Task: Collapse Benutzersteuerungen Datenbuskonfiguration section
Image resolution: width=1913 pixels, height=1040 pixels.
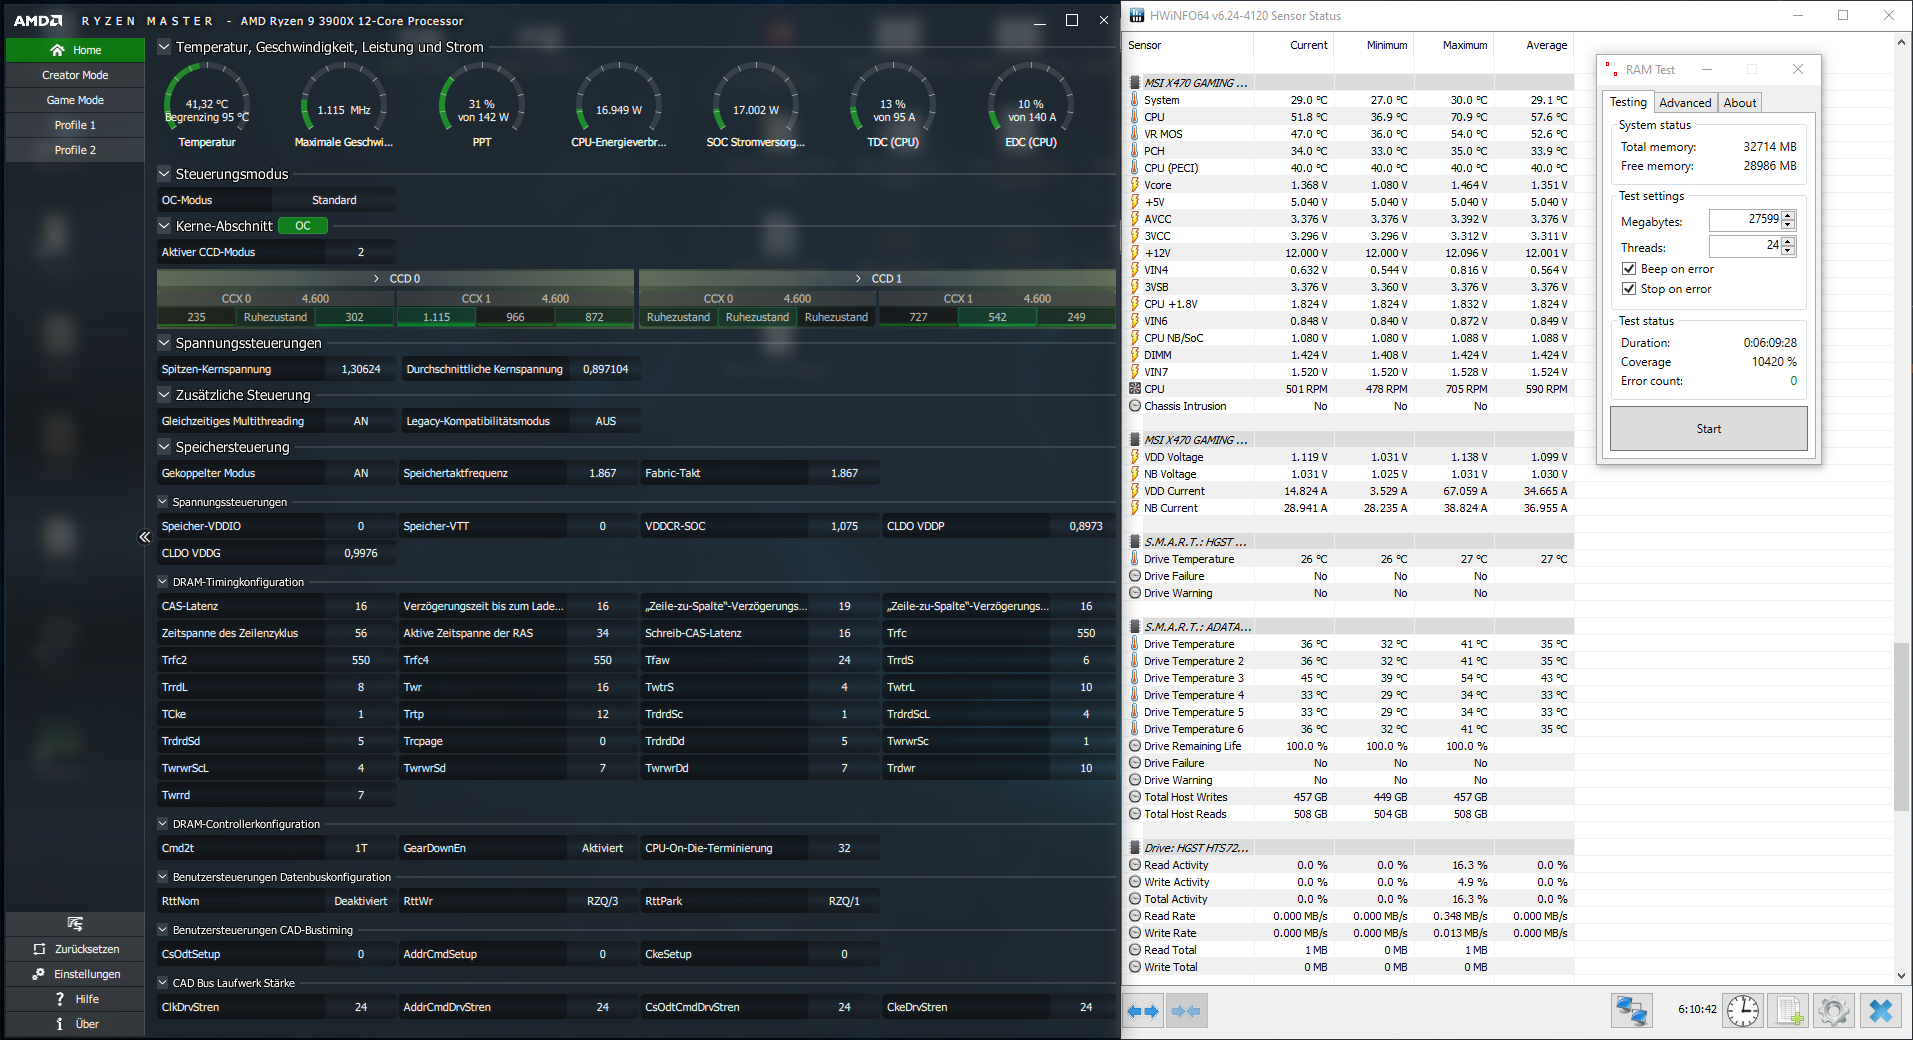Action: (163, 877)
